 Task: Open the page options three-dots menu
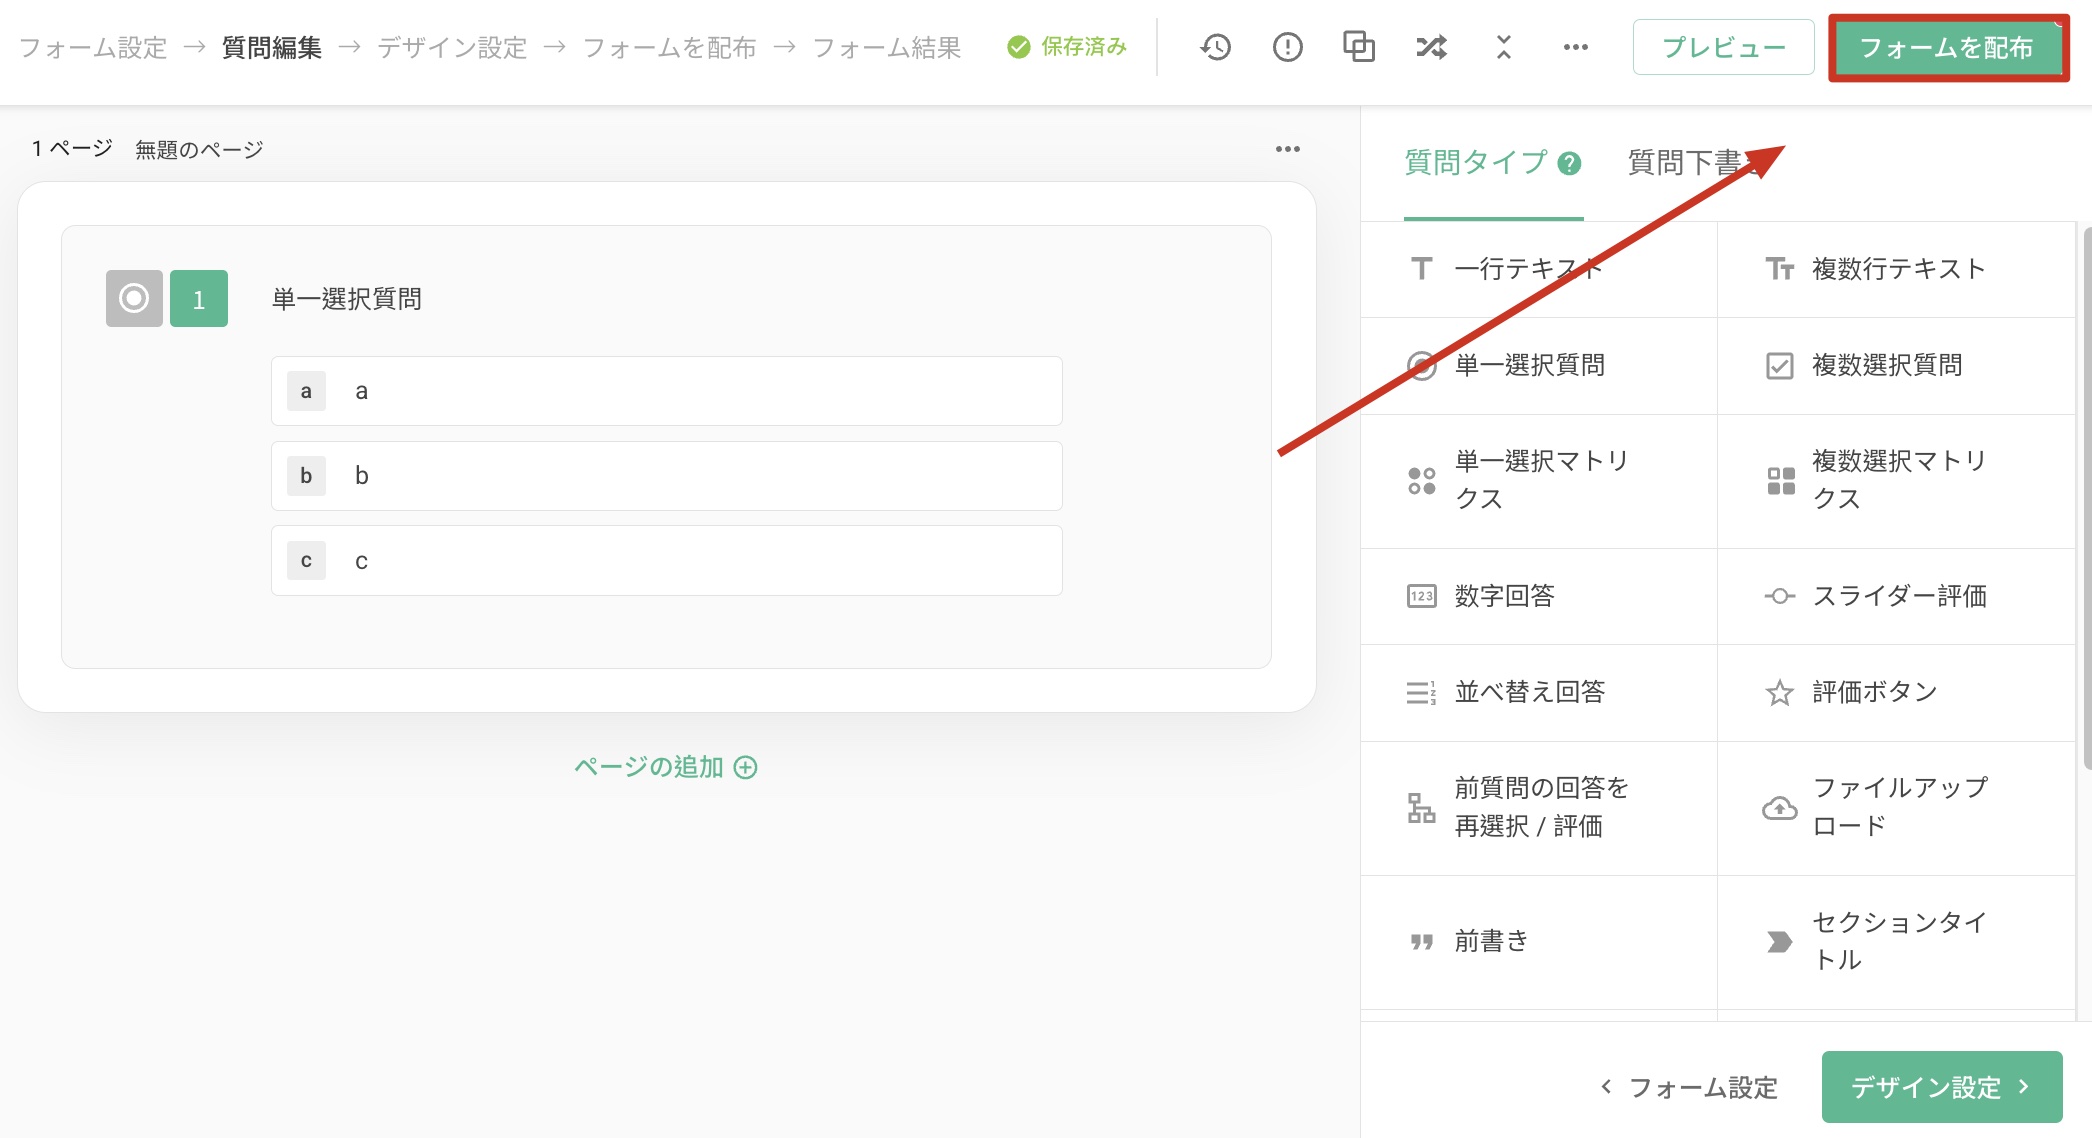[x=1287, y=149]
